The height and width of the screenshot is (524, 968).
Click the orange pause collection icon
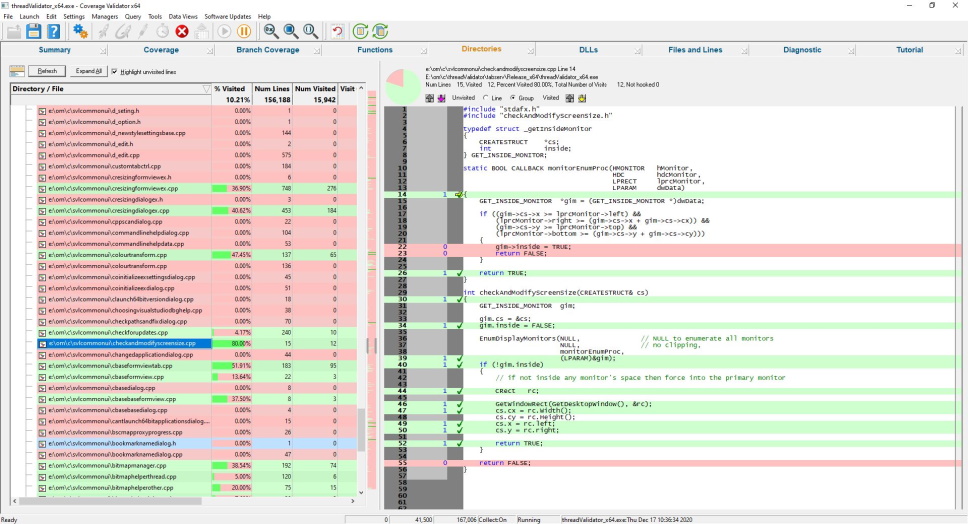pos(244,31)
